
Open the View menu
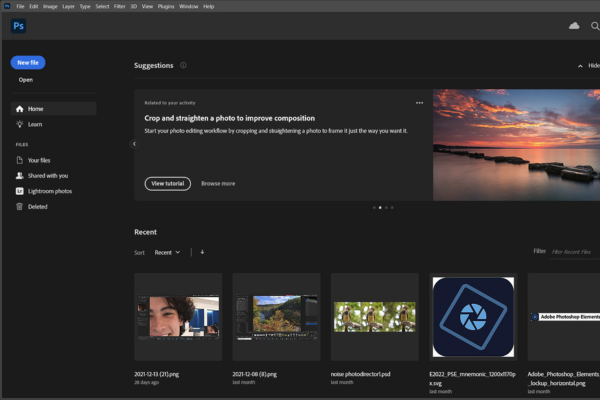pyautogui.click(x=147, y=7)
